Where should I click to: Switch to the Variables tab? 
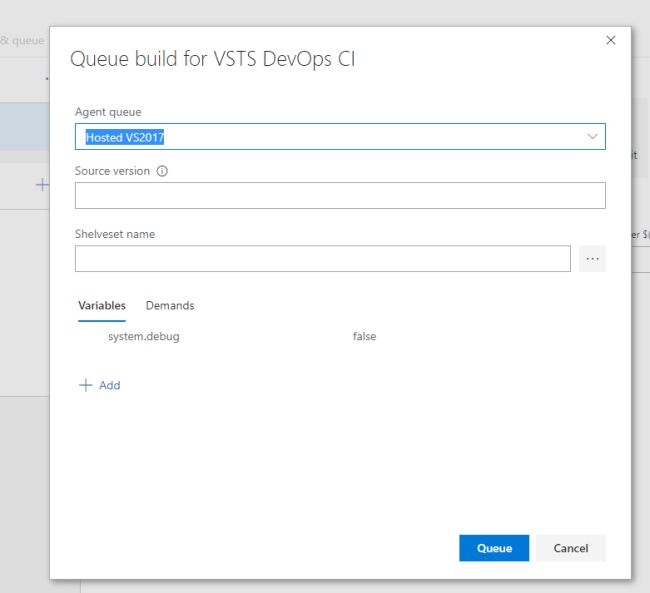(x=102, y=306)
